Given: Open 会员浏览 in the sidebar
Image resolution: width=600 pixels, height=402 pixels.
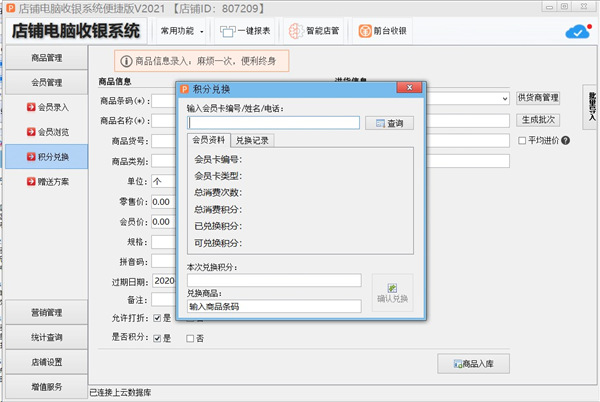Looking at the screenshot, I should (x=48, y=131).
